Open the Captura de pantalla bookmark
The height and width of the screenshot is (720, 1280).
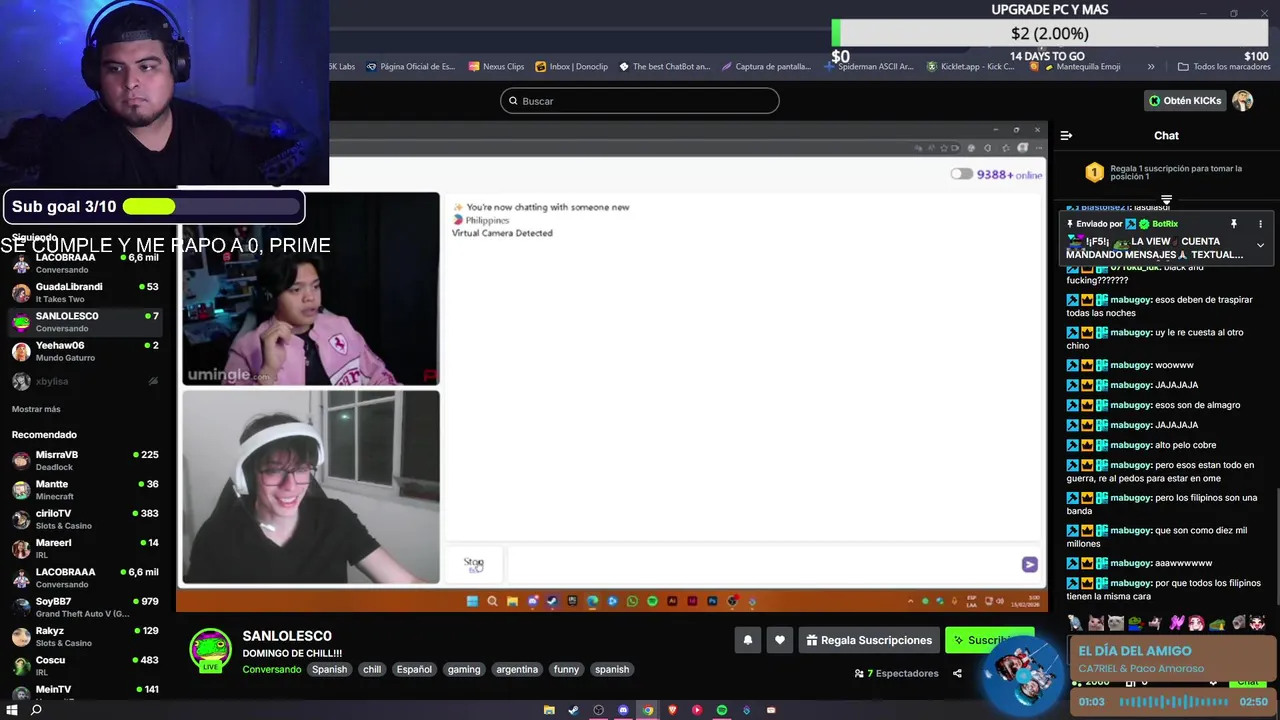[x=766, y=67]
